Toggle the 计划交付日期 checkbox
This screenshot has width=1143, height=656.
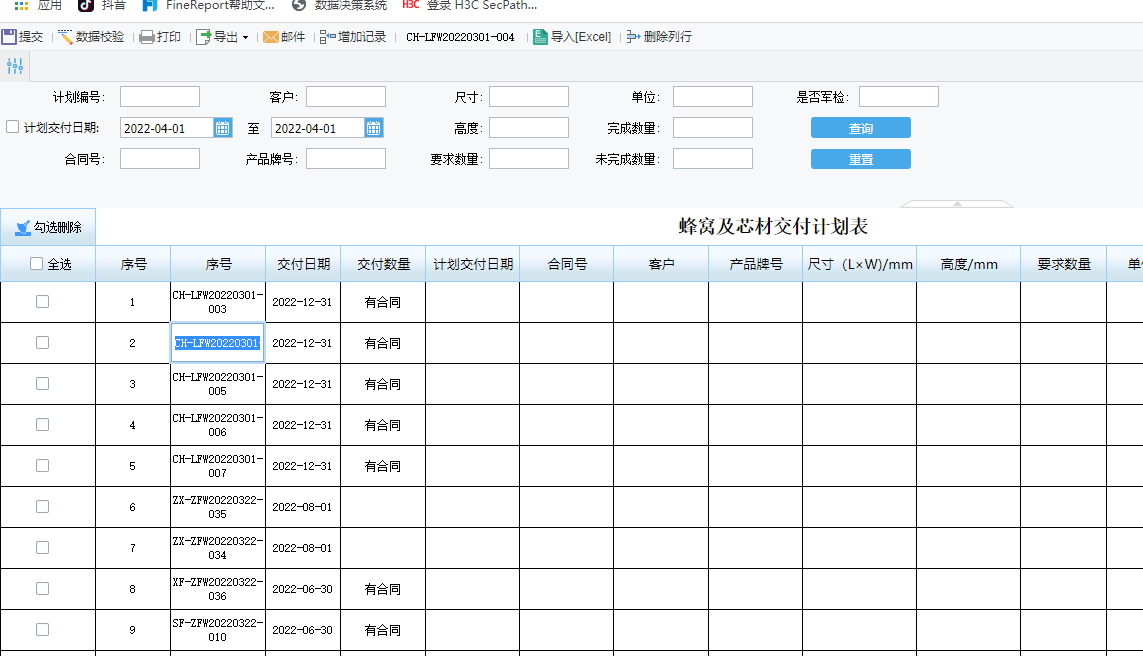point(12,127)
